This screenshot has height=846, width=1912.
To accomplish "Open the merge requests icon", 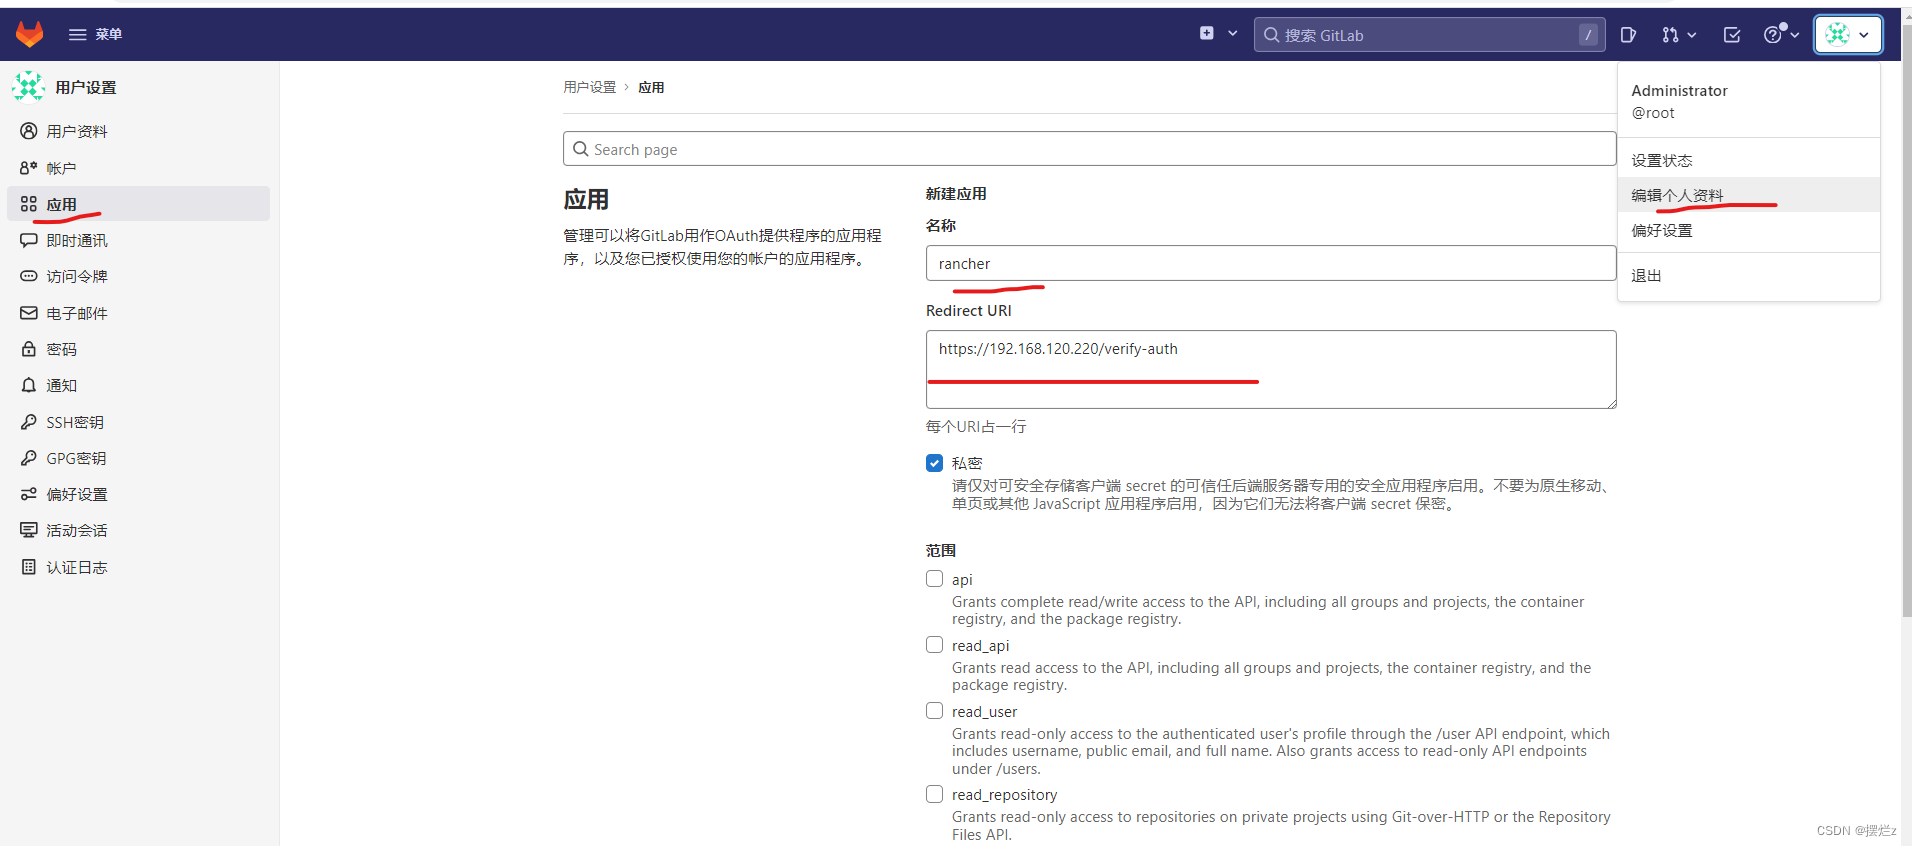I will [1670, 35].
